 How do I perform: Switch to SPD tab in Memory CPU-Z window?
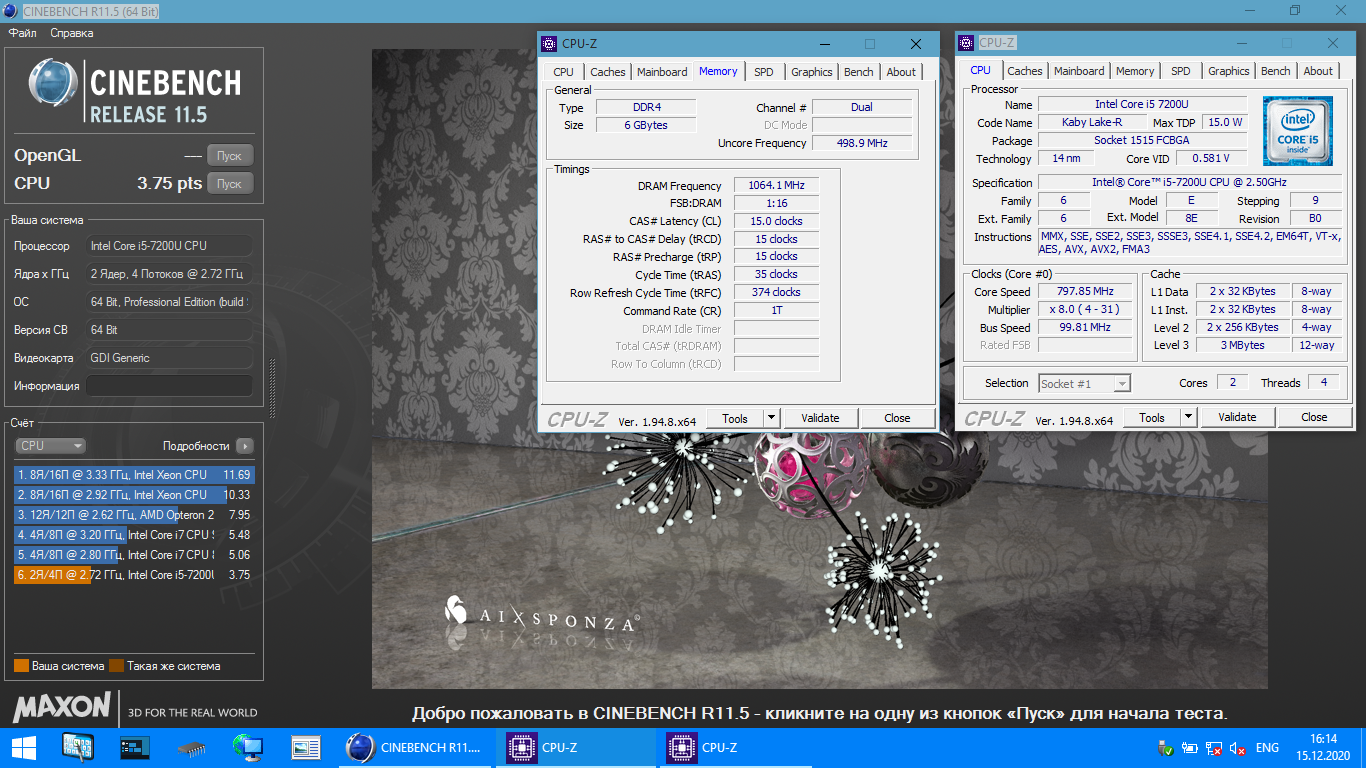(764, 72)
